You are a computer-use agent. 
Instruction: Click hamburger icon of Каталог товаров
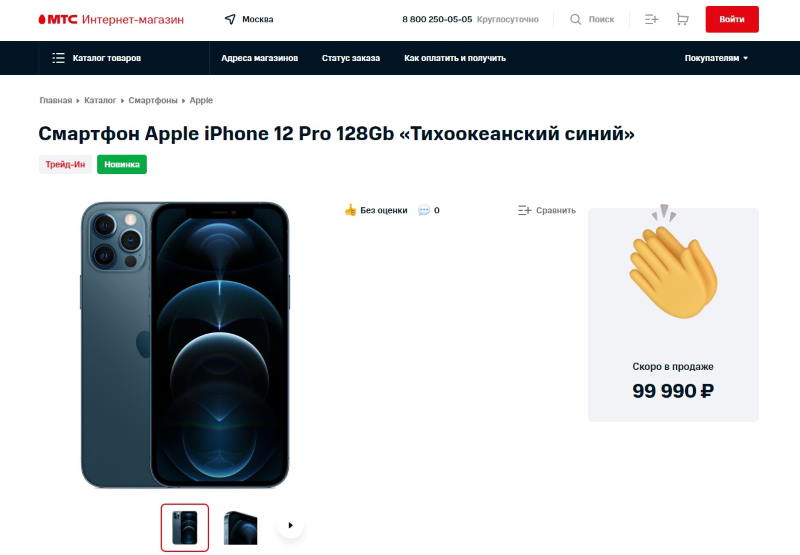(58, 58)
